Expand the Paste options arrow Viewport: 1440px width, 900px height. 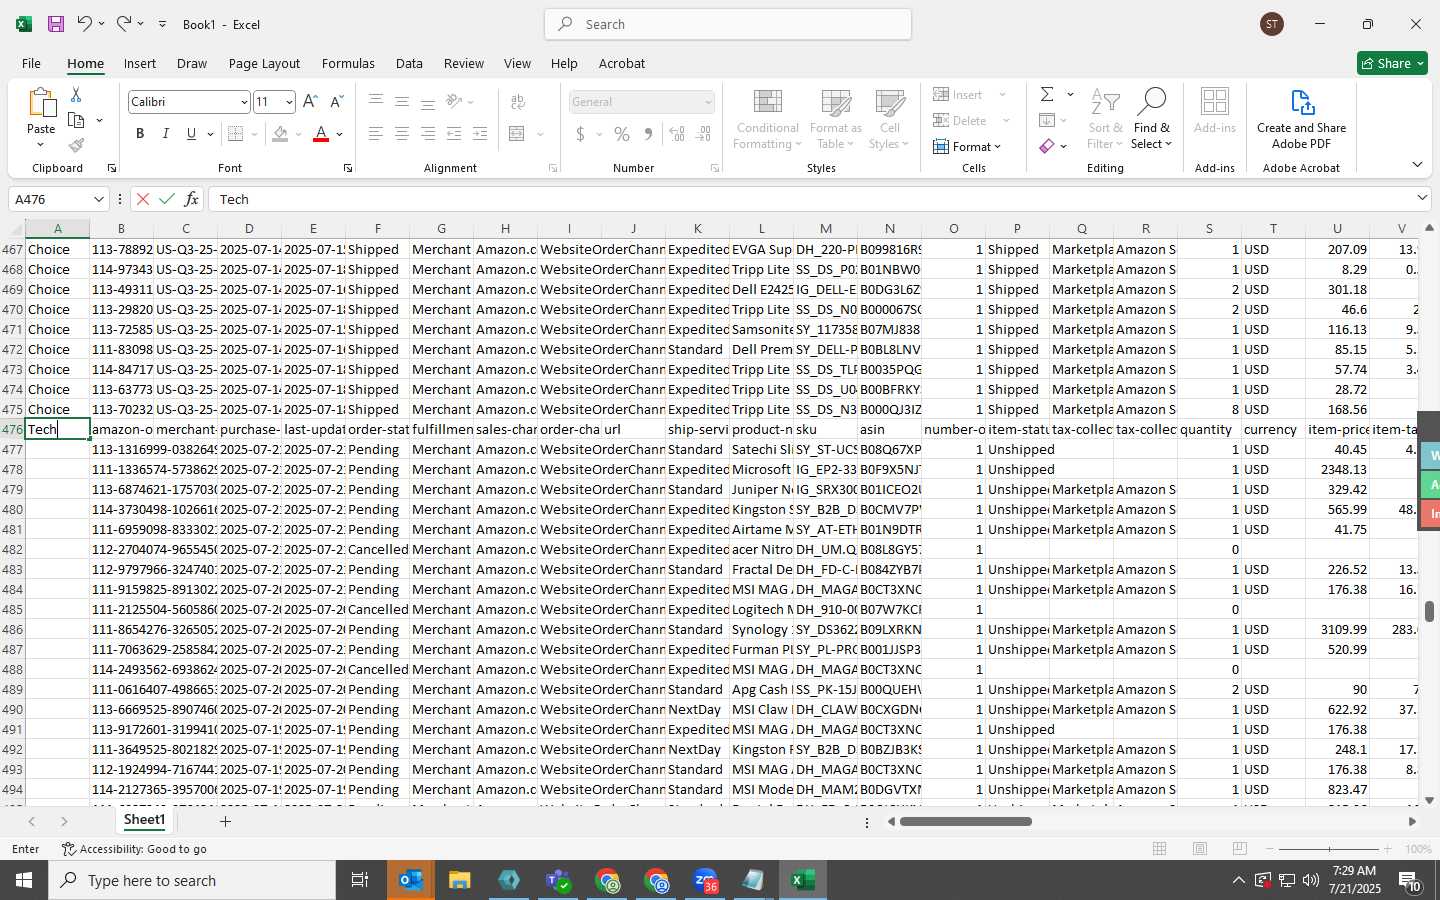coord(41,145)
